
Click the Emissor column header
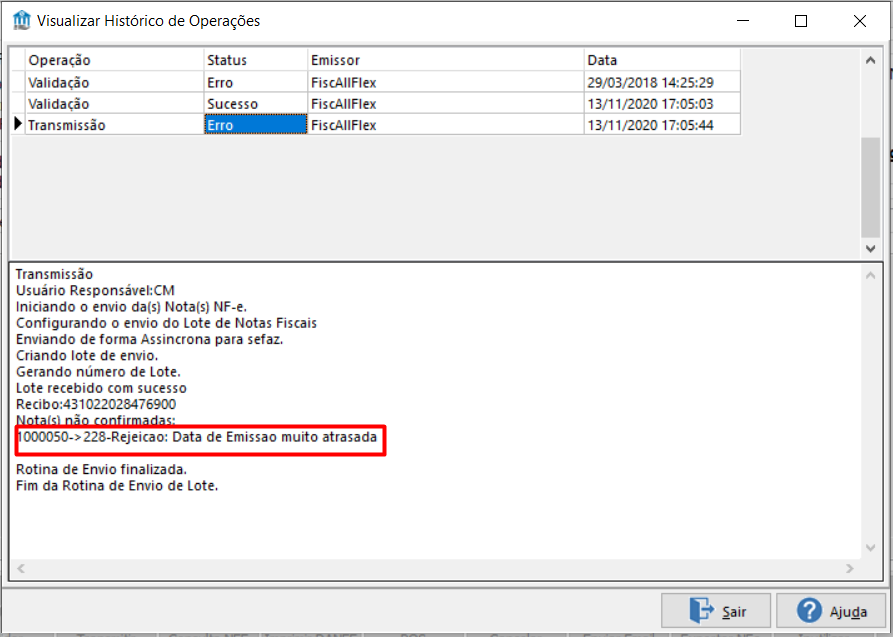tap(446, 60)
